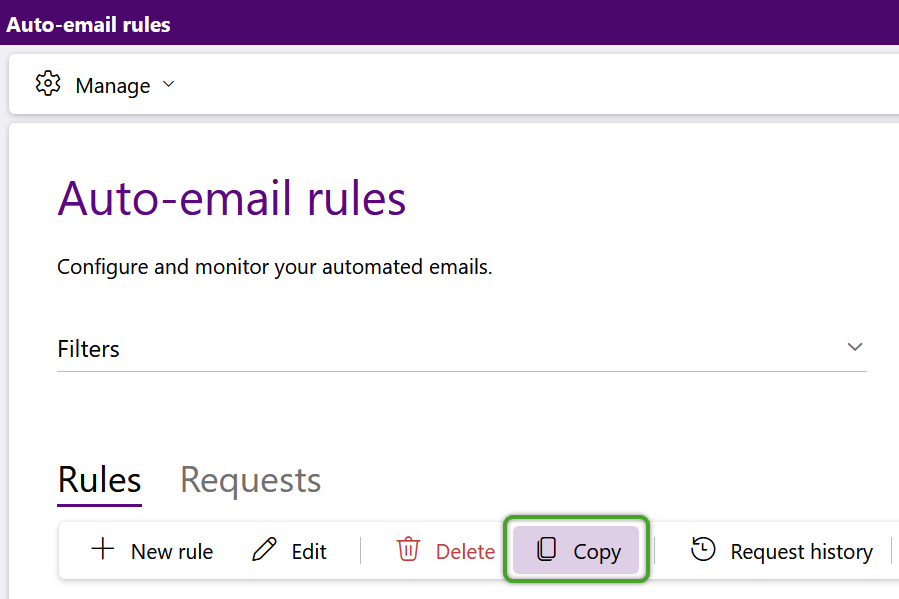Switch to the Requests tab

coord(251,480)
